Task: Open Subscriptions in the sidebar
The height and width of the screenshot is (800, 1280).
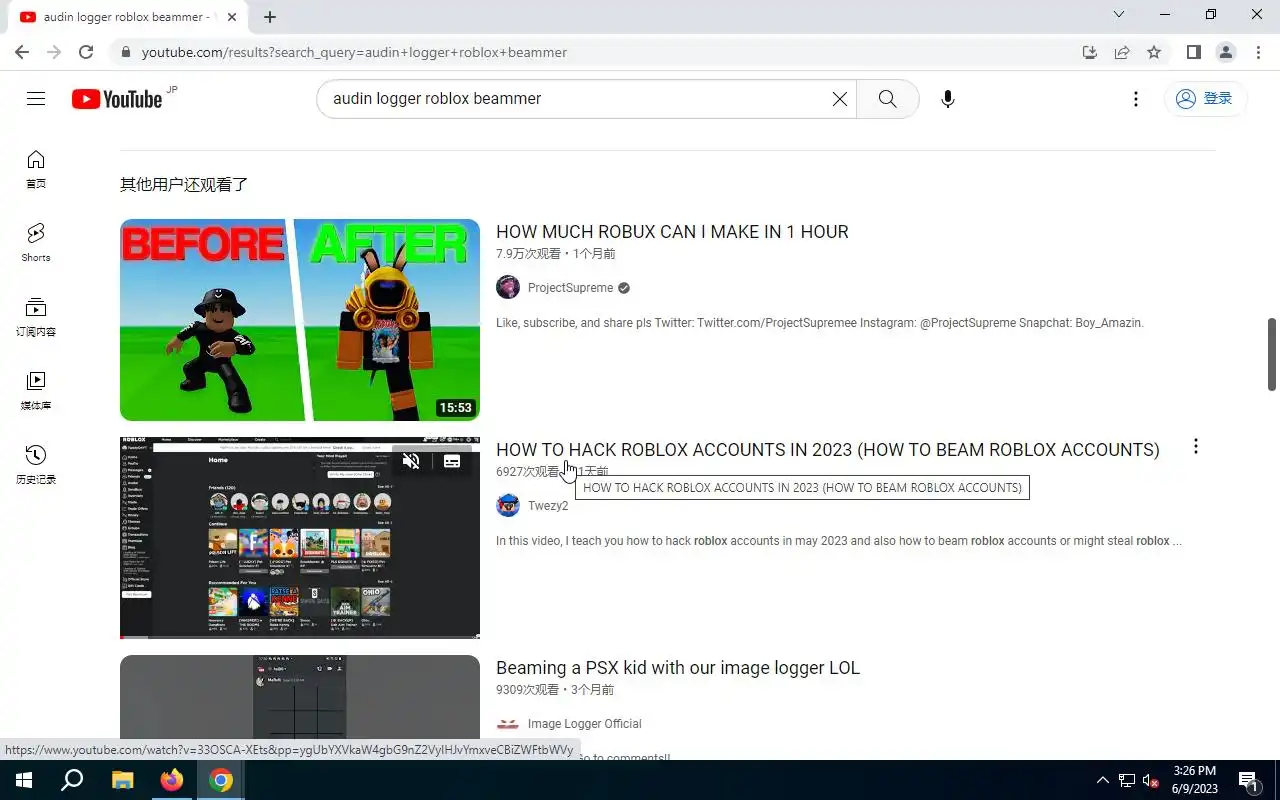Action: [x=36, y=317]
